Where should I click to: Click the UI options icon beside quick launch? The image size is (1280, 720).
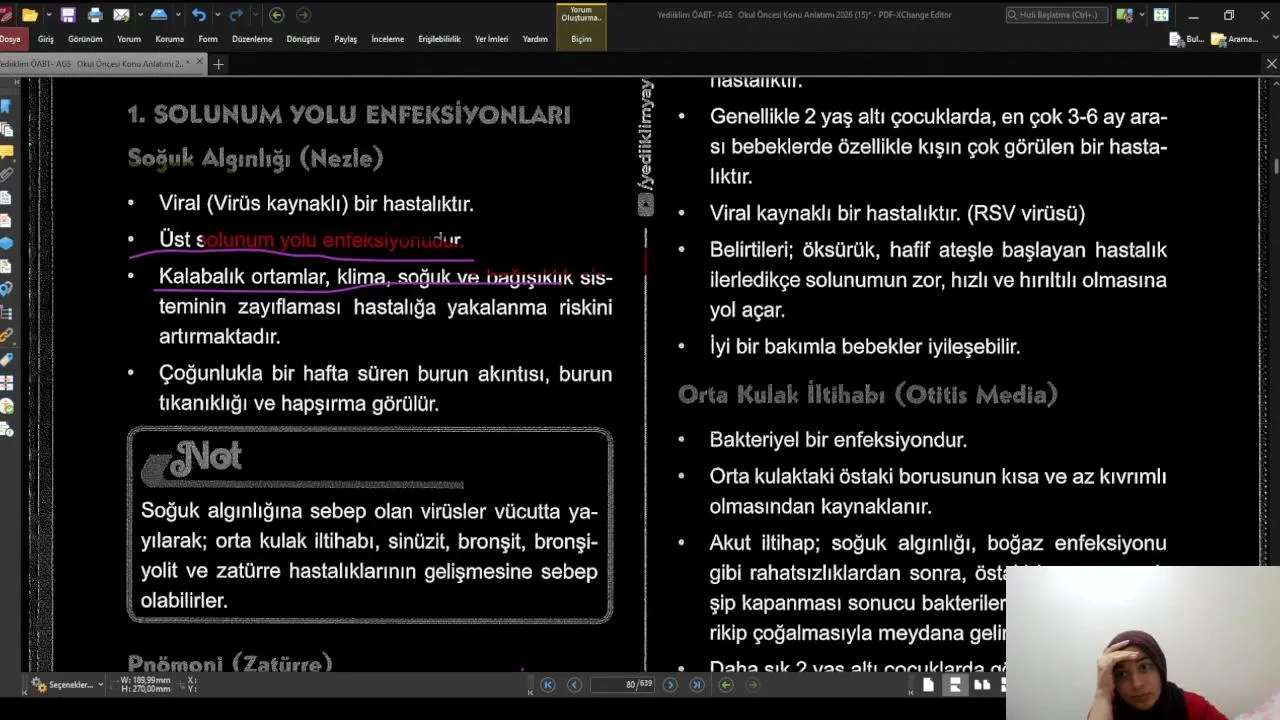(1124, 15)
